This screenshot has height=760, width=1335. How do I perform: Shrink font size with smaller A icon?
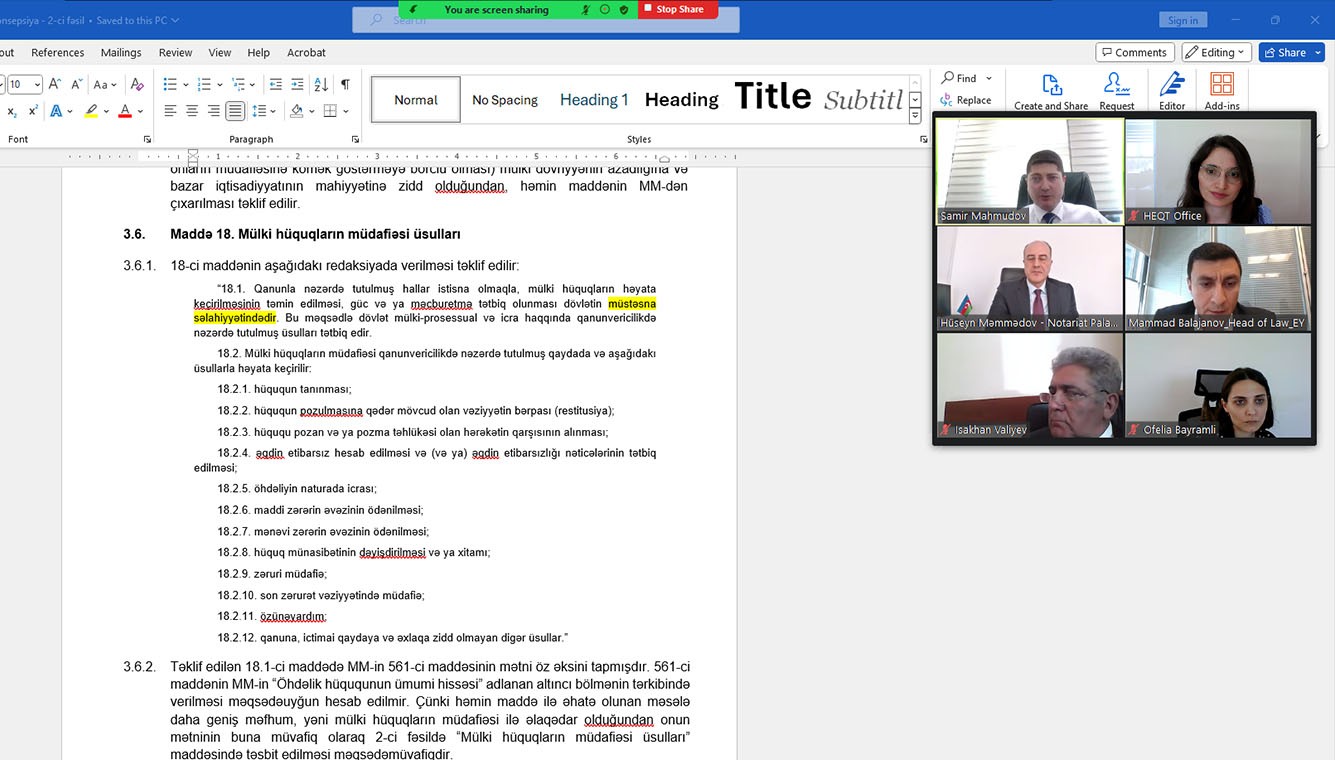click(x=77, y=85)
